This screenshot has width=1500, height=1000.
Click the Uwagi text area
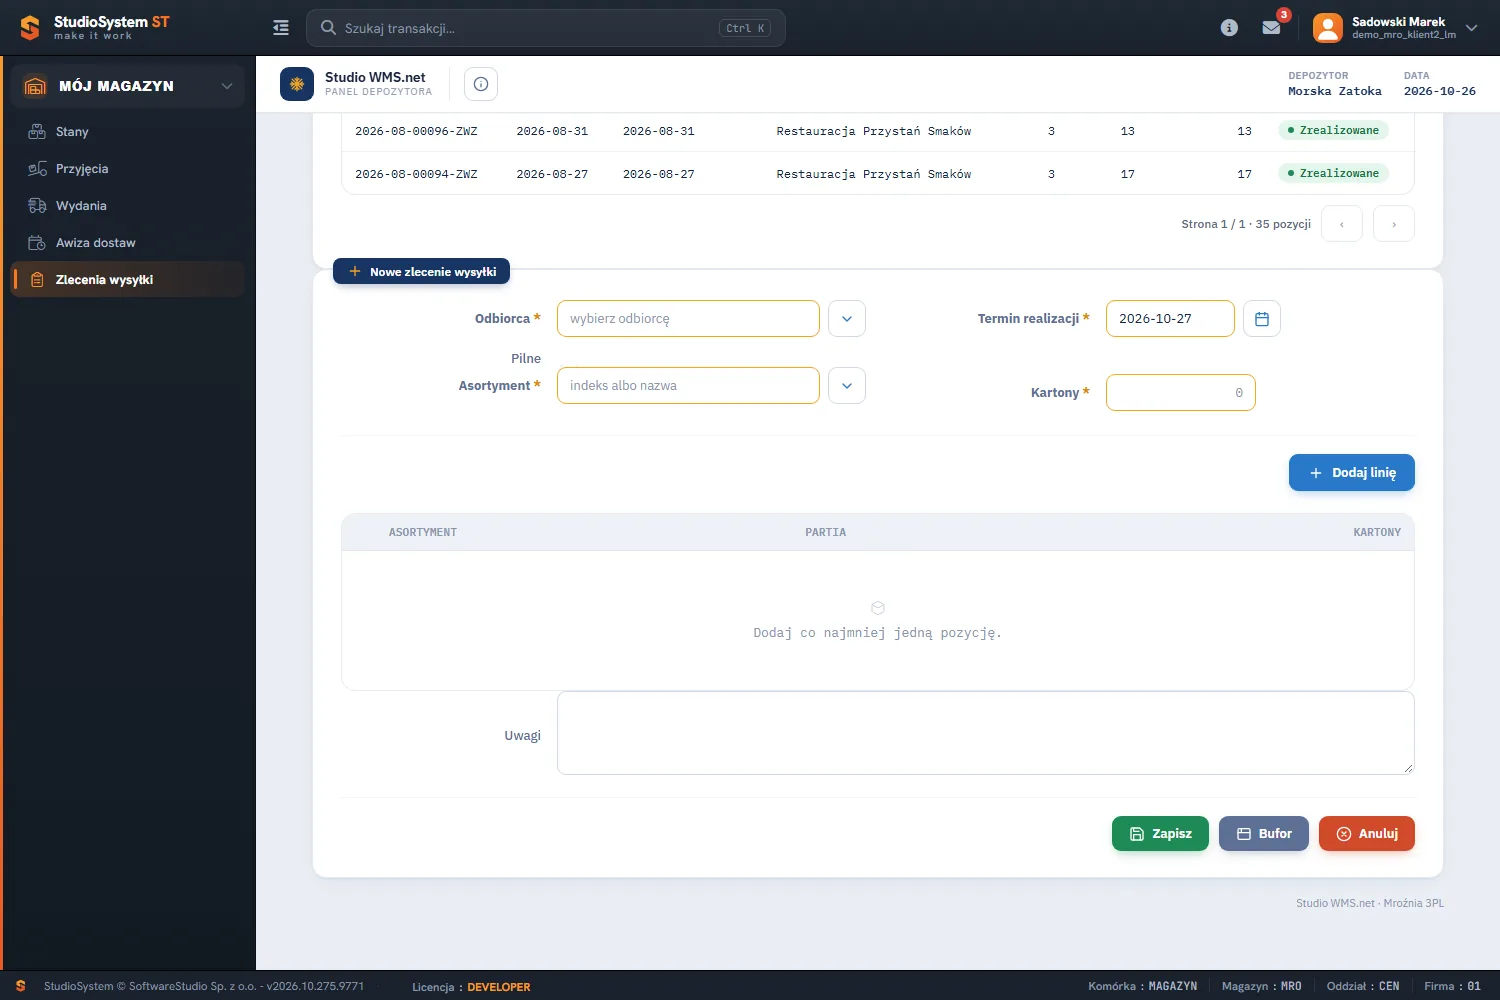[985, 733]
